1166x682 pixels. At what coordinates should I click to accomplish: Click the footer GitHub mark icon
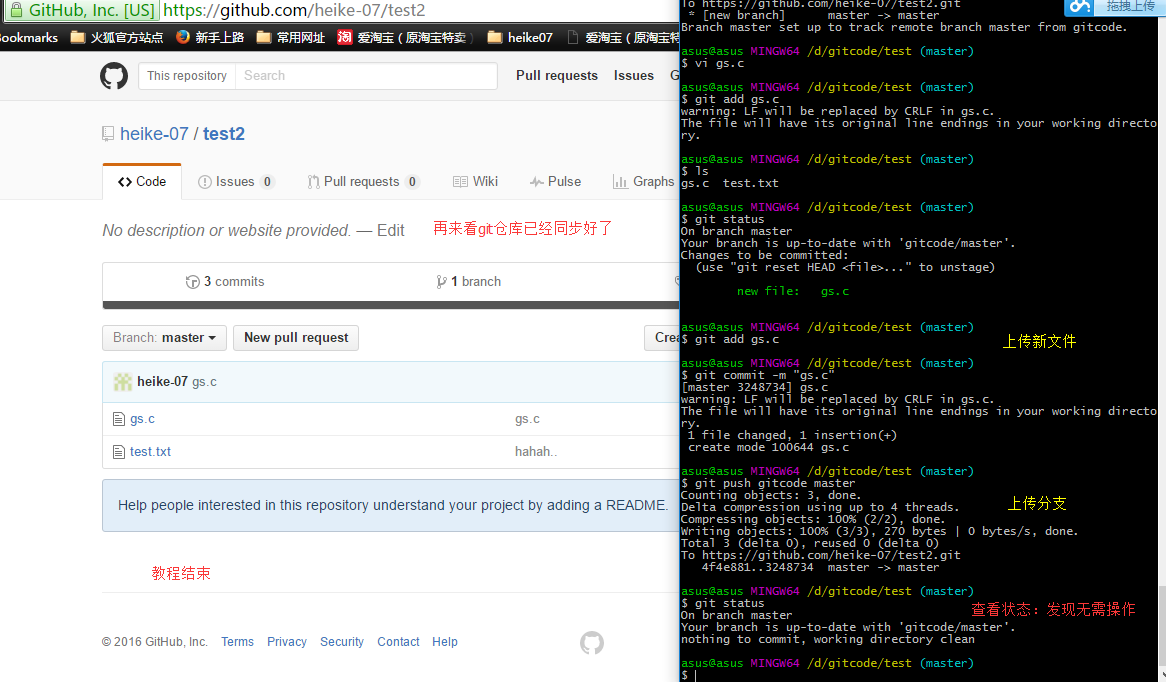pos(592,643)
